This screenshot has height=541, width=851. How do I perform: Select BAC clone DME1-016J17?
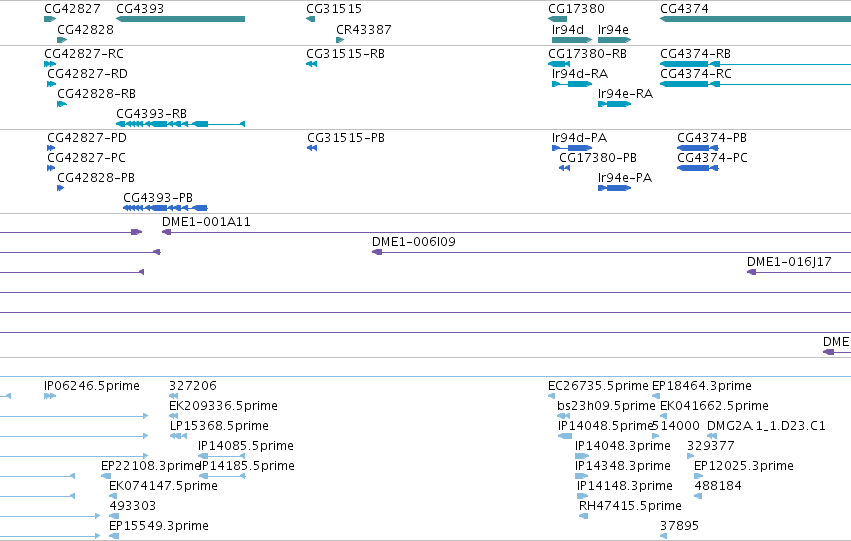point(789,262)
